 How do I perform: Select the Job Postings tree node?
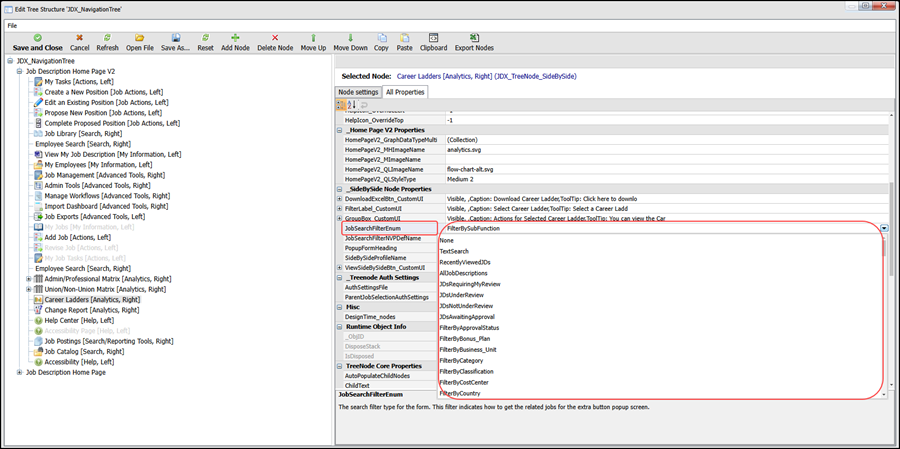108,341
